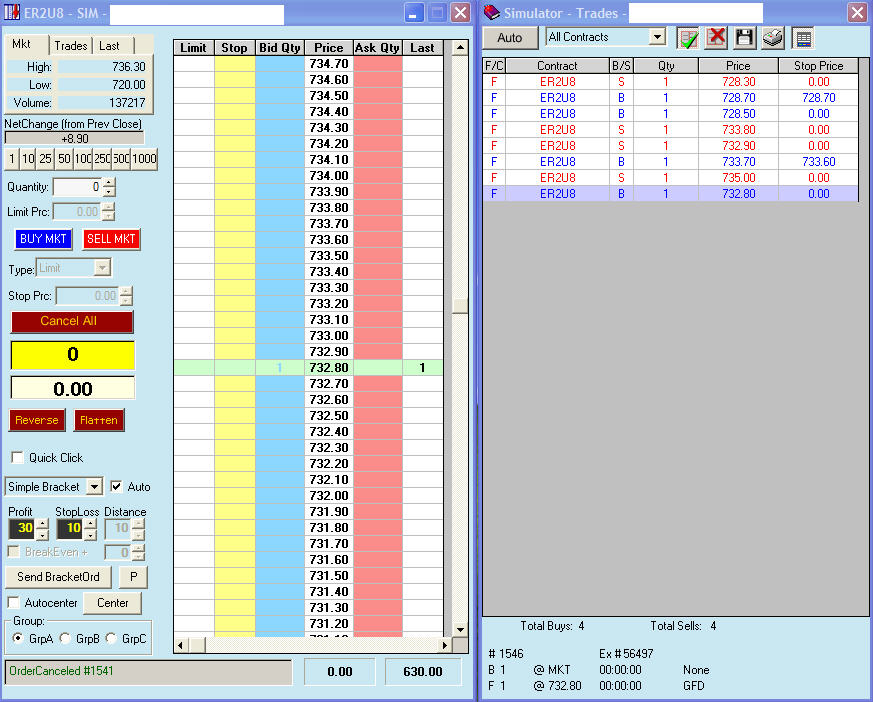873x702 pixels.
Task: Click the grid table view icon
Action: pyautogui.click(x=802, y=38)
